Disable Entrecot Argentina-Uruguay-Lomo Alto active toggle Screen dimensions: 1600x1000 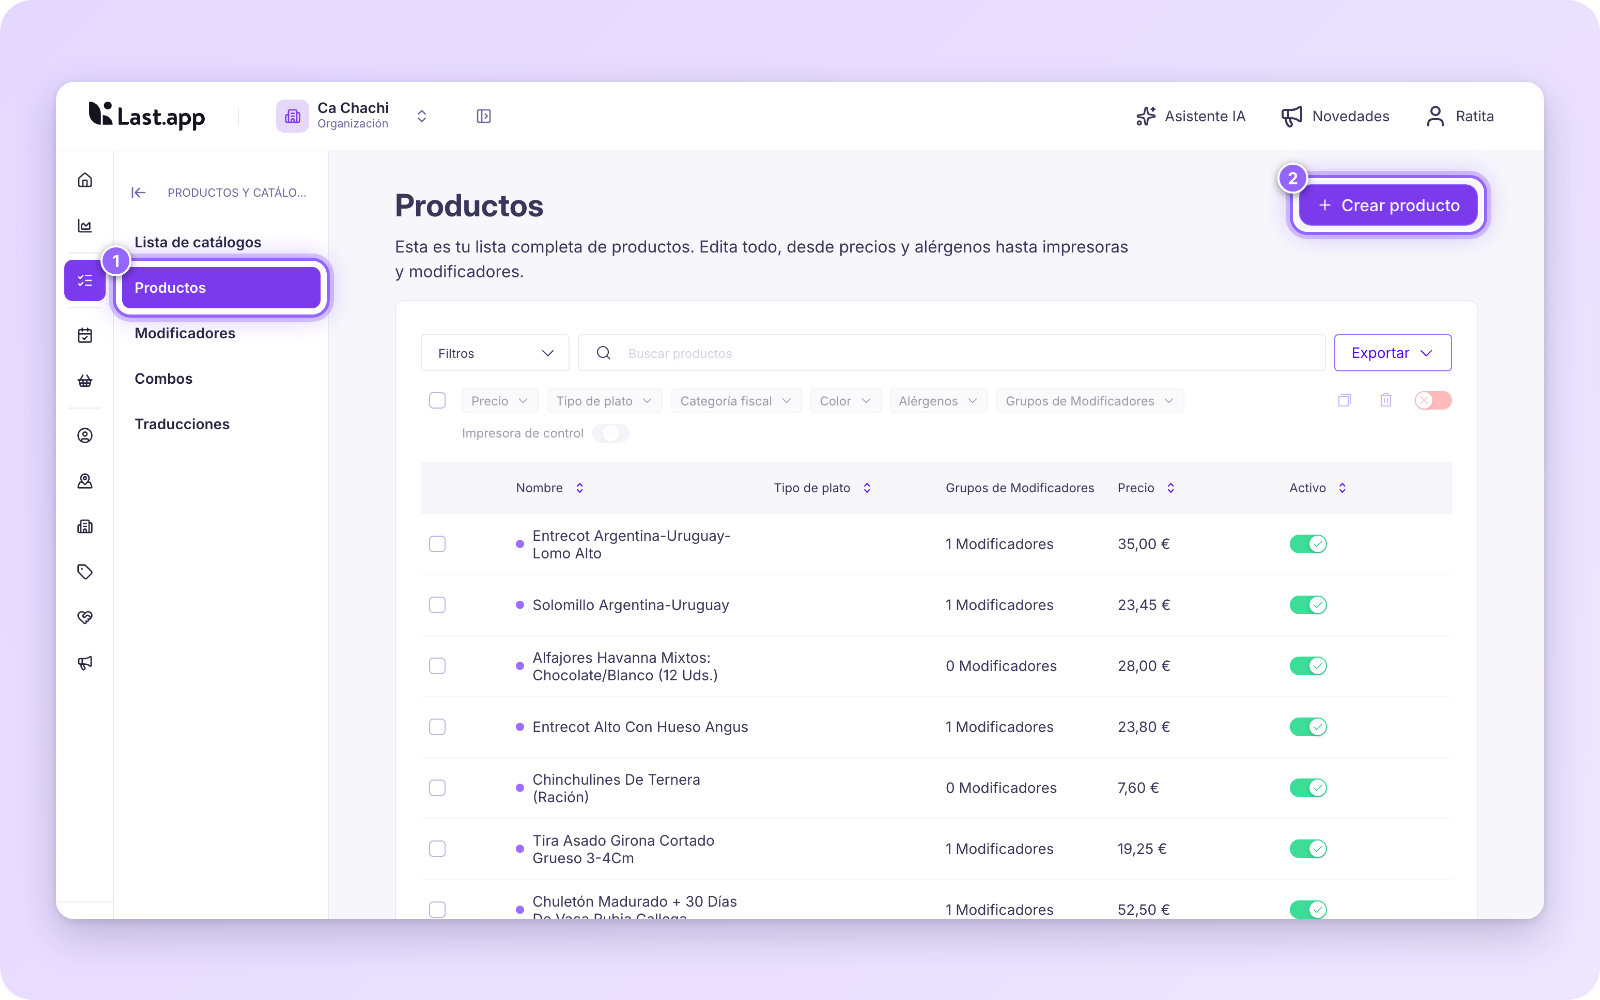[x=1308, y=544]
